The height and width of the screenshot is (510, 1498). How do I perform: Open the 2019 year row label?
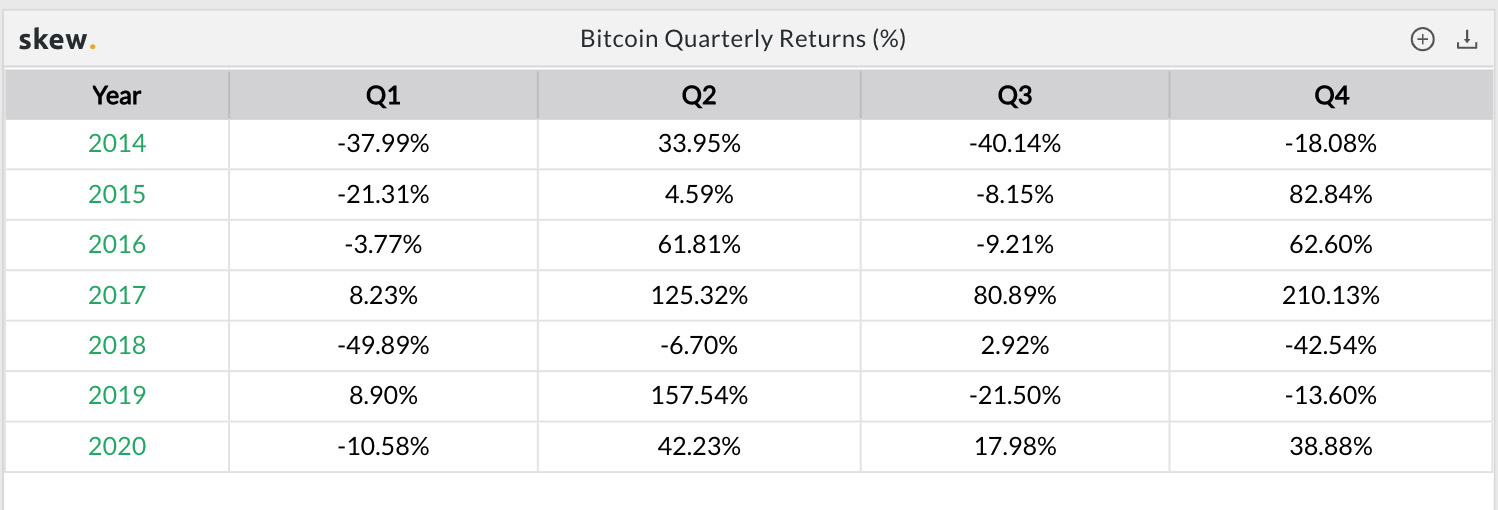pos(117,395)
